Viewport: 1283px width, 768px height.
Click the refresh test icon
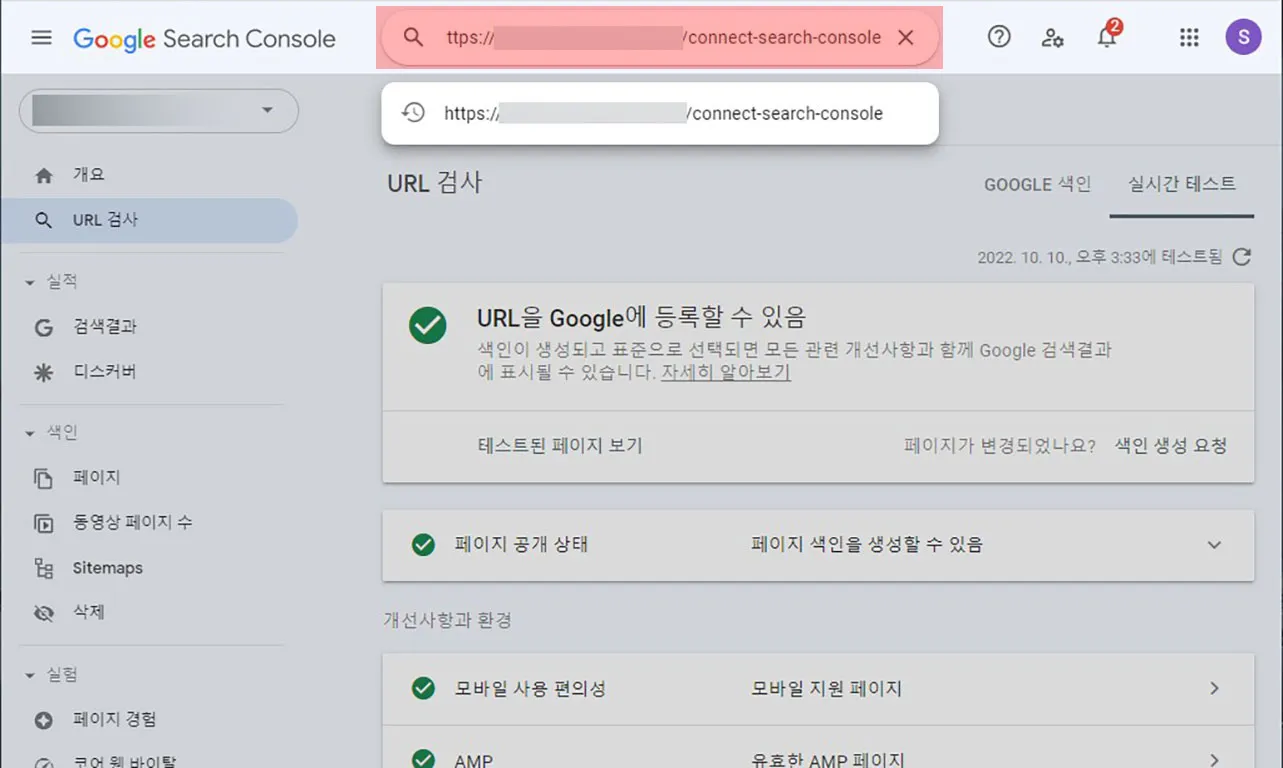1241,257
